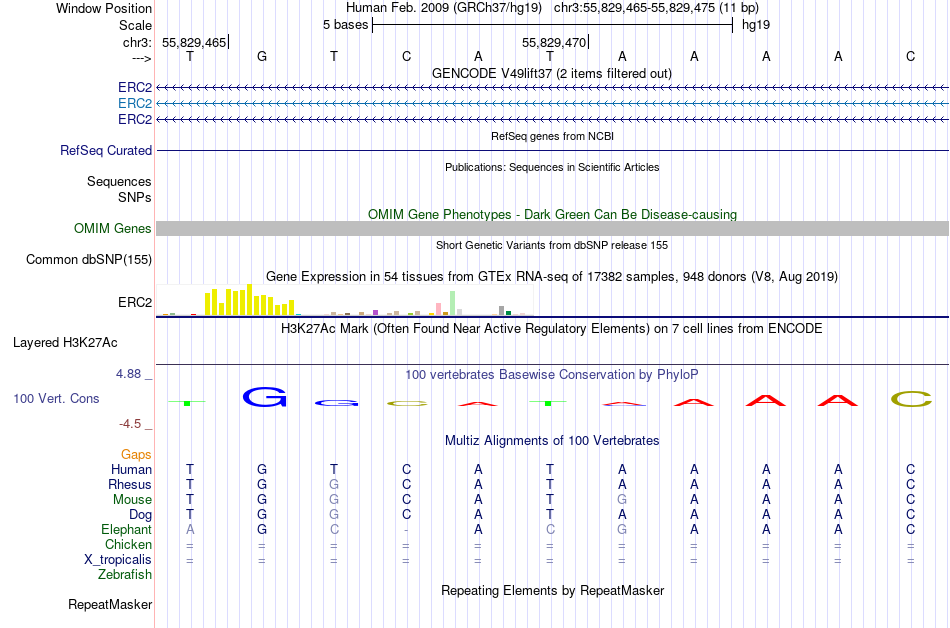This screenshot has height=628, width=950.
Task: Click the hg19 label beside scale bar
Action: click(x=756, y=25)
